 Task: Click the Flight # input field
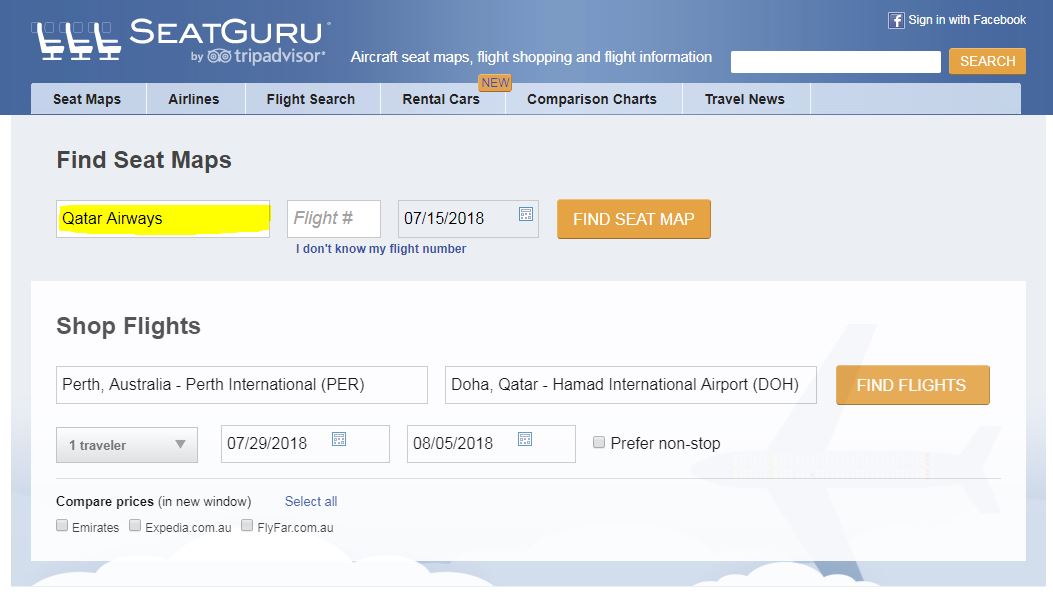tap(334, 219)
